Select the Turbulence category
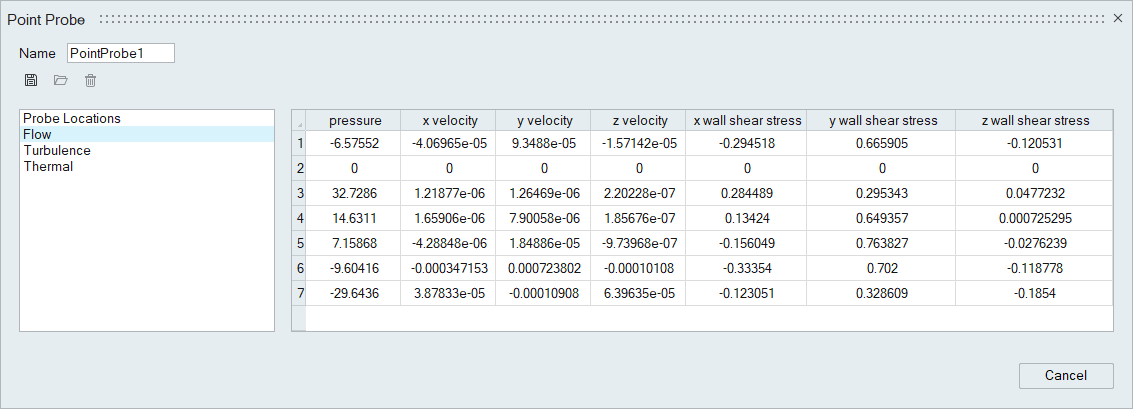The image size is (1133, 409). click(57, 150)
